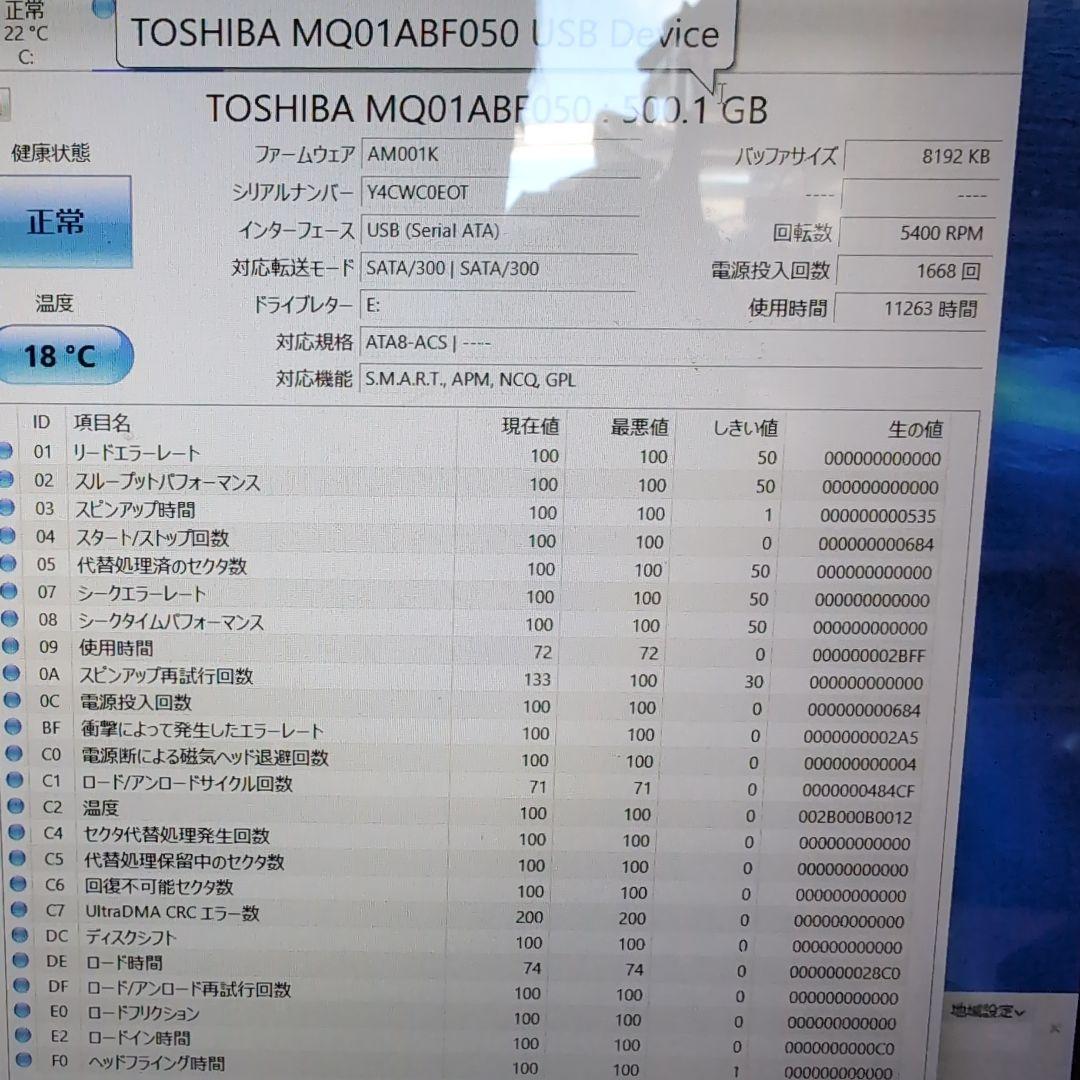Screen dimensions: 1080x1080
Task: Click the status icon for row 09 使用時間
Action: (10, 646)
